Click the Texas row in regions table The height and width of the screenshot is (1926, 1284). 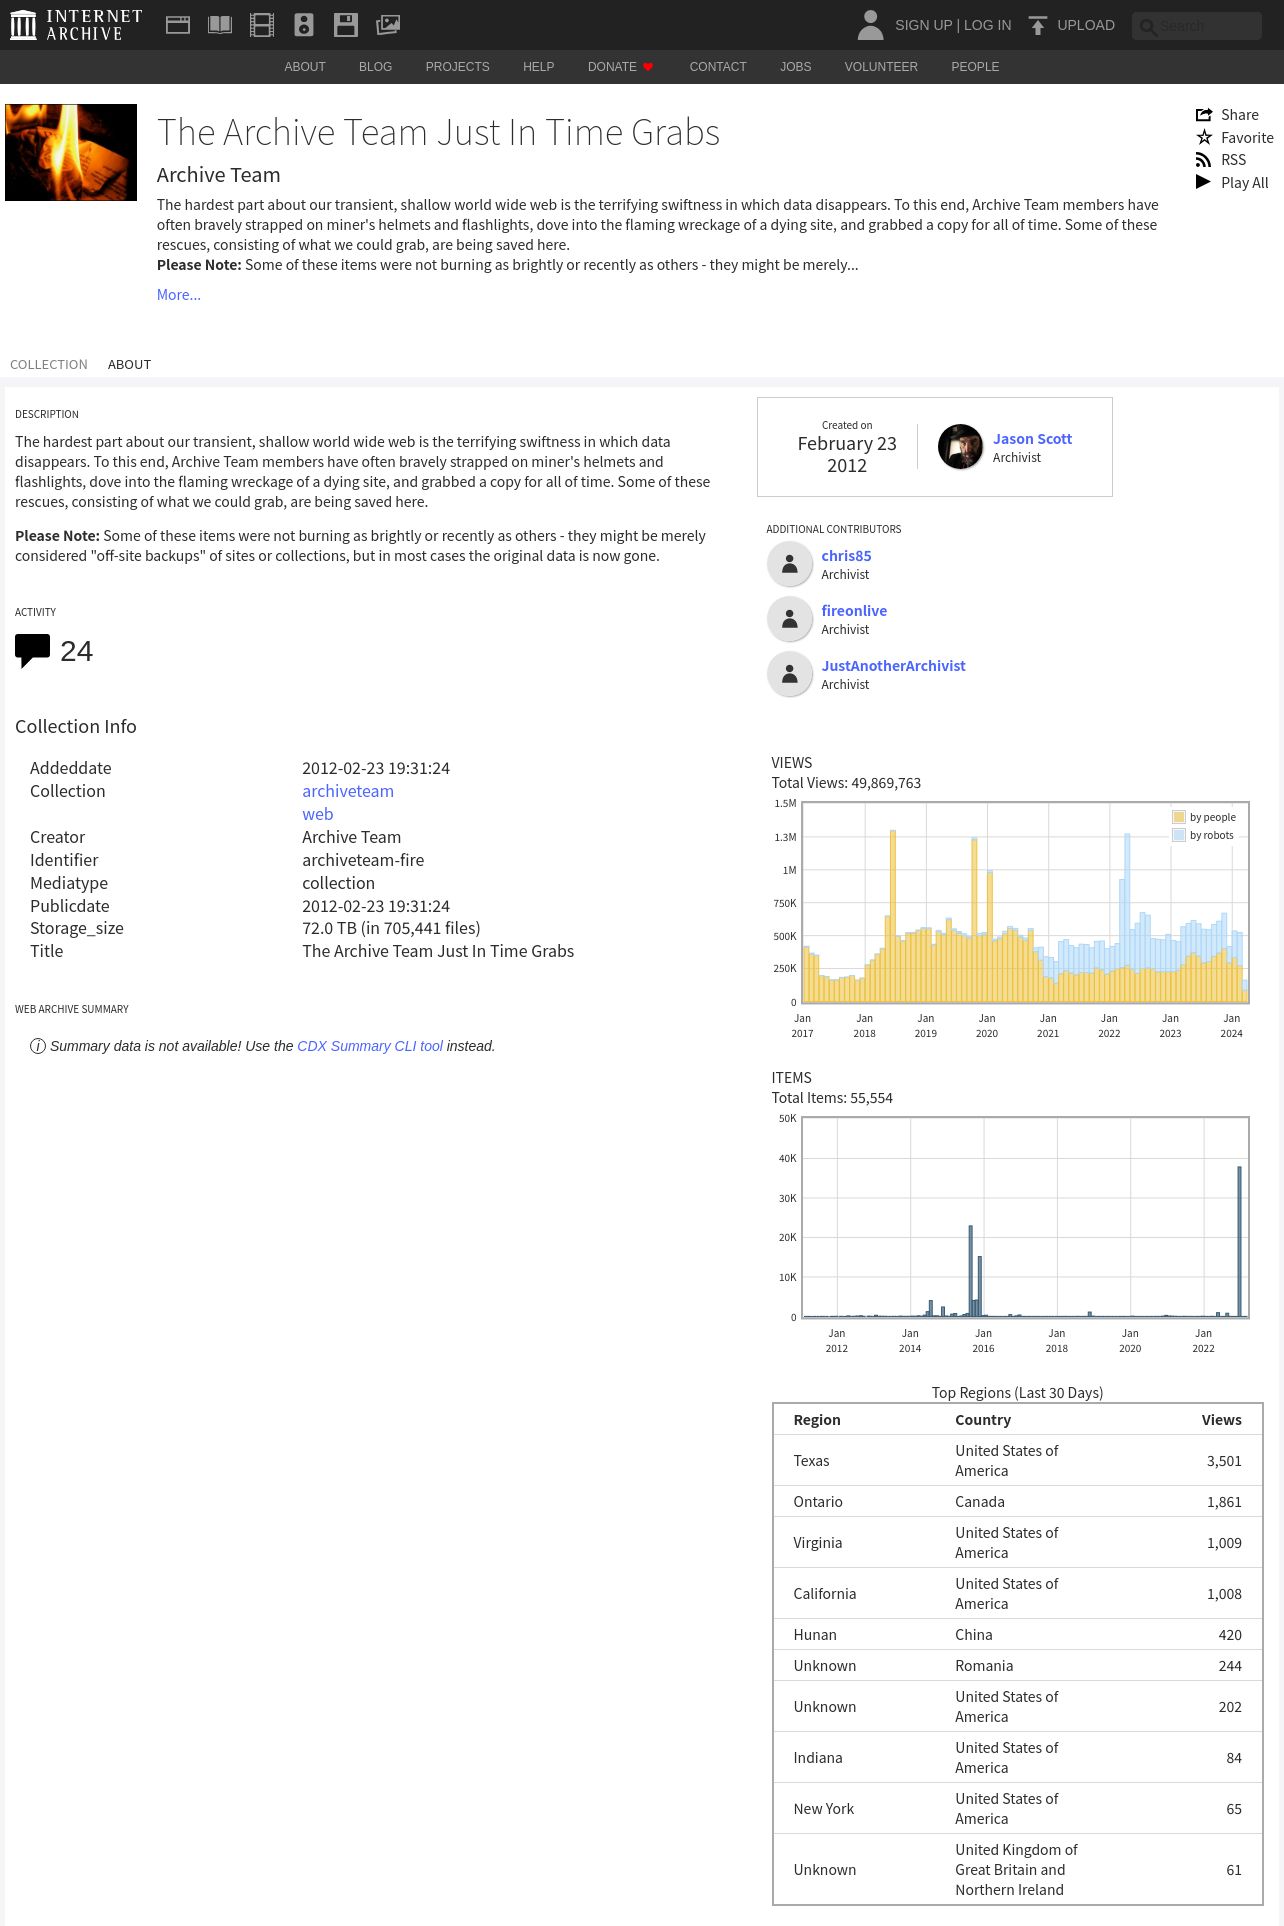pos(1017,1461)
